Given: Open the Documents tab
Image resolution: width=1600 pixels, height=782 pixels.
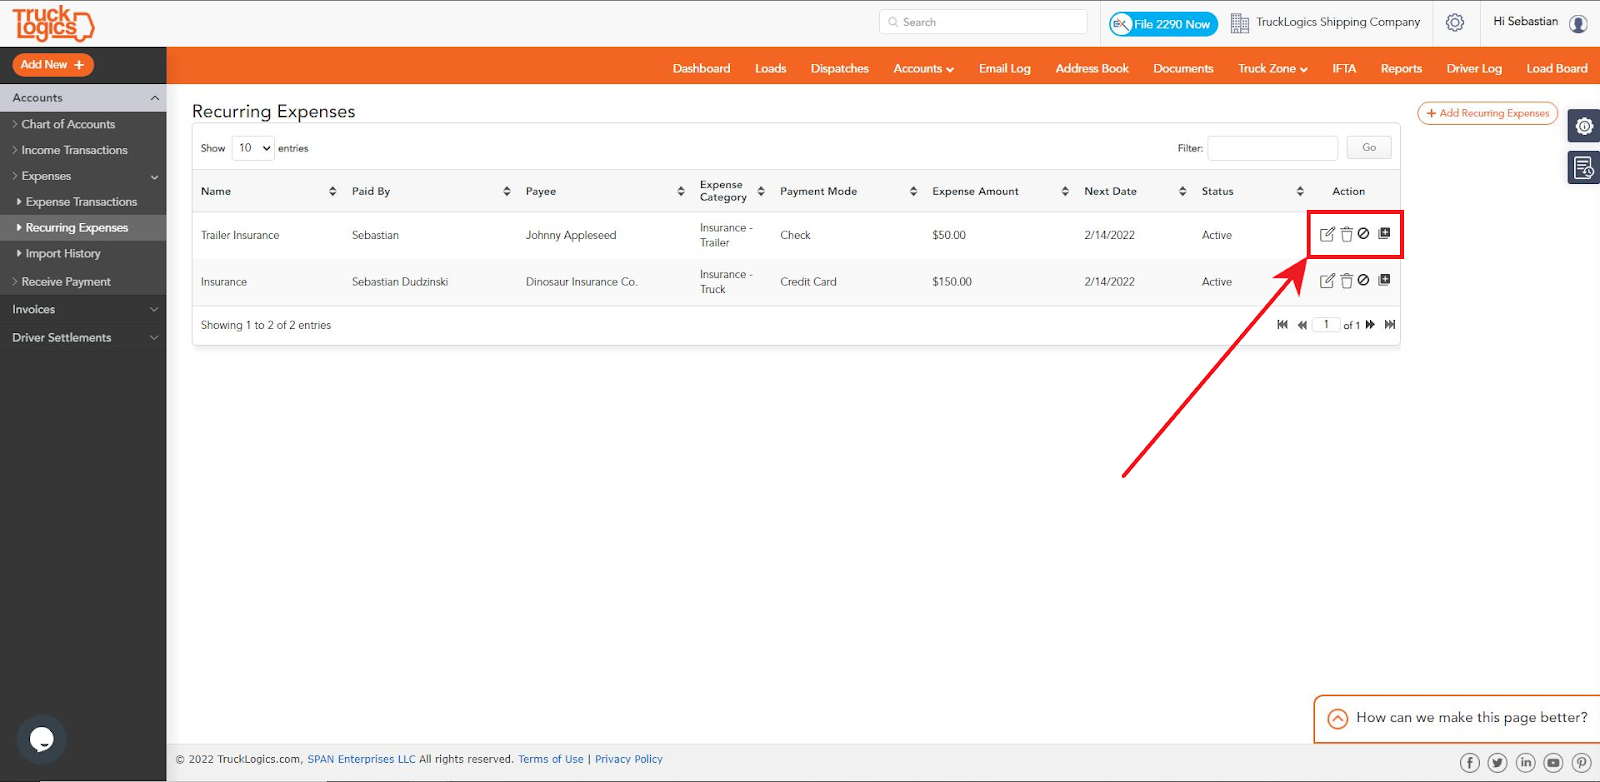Looking at the screenshot, I should tap(1183, 69).
